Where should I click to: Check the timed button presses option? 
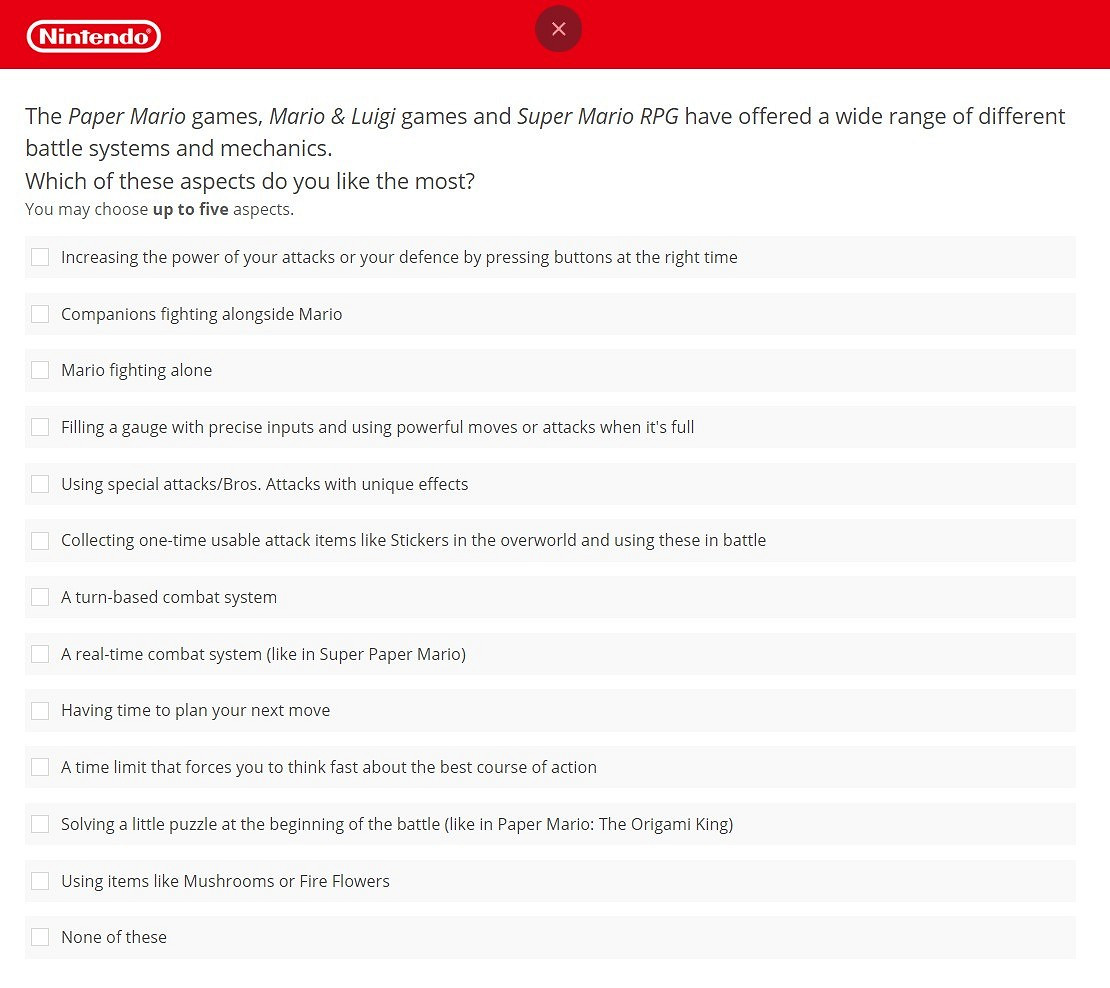pos(40,257)
